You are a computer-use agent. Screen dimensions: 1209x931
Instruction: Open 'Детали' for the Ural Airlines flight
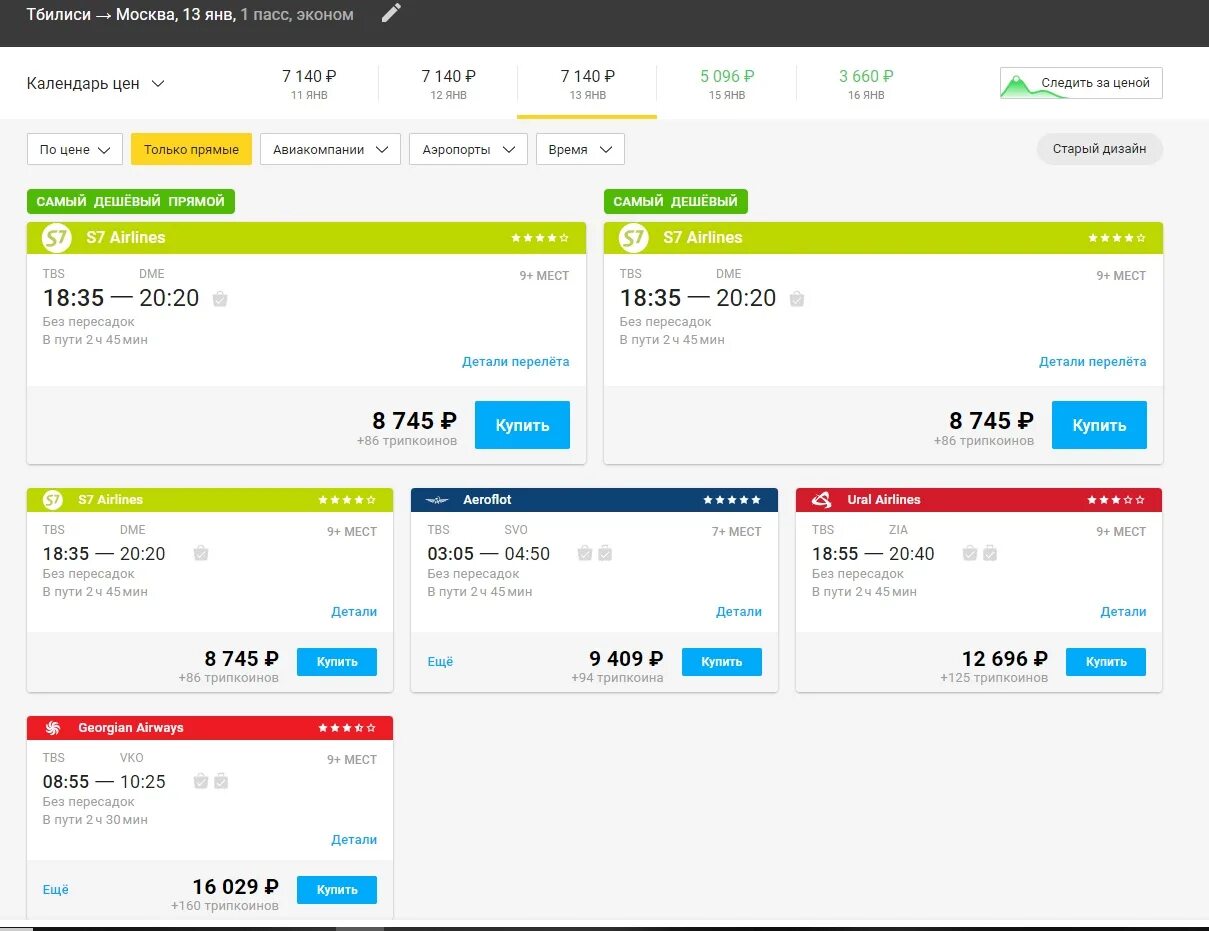[1124, 612]
